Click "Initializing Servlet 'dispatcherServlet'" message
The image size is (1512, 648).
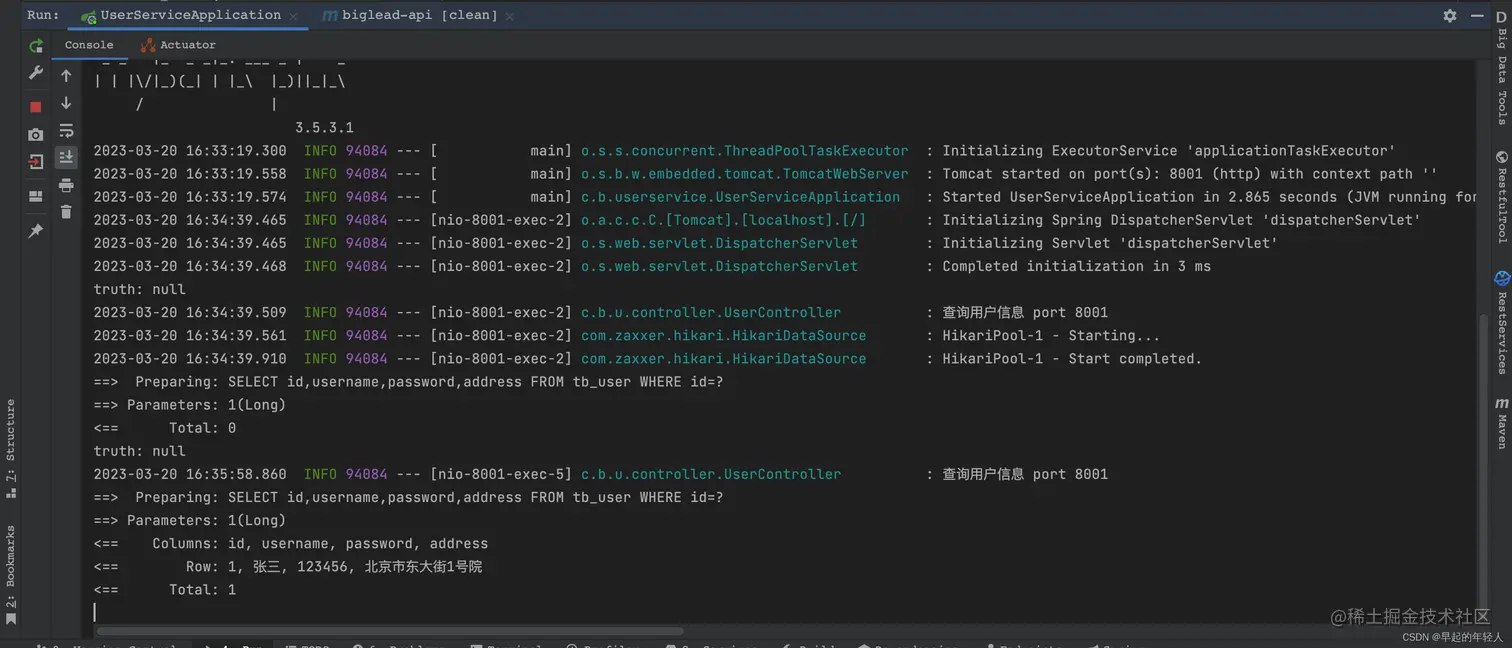pos(1110,243)
